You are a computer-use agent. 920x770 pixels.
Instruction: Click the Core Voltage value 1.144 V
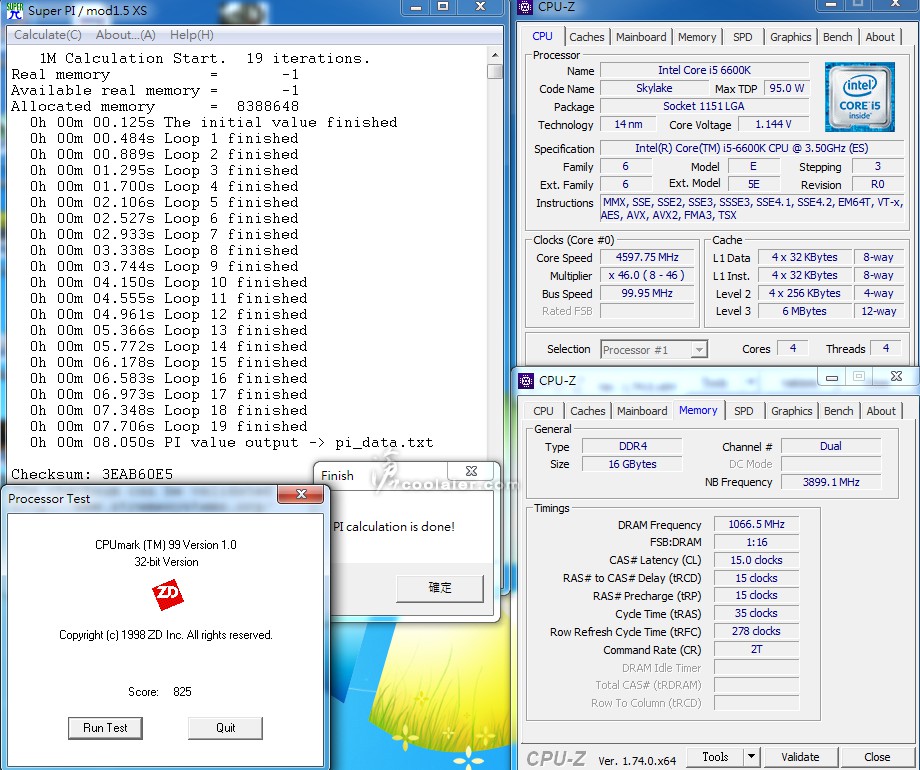pyautogui.click(x=773, y=124)
